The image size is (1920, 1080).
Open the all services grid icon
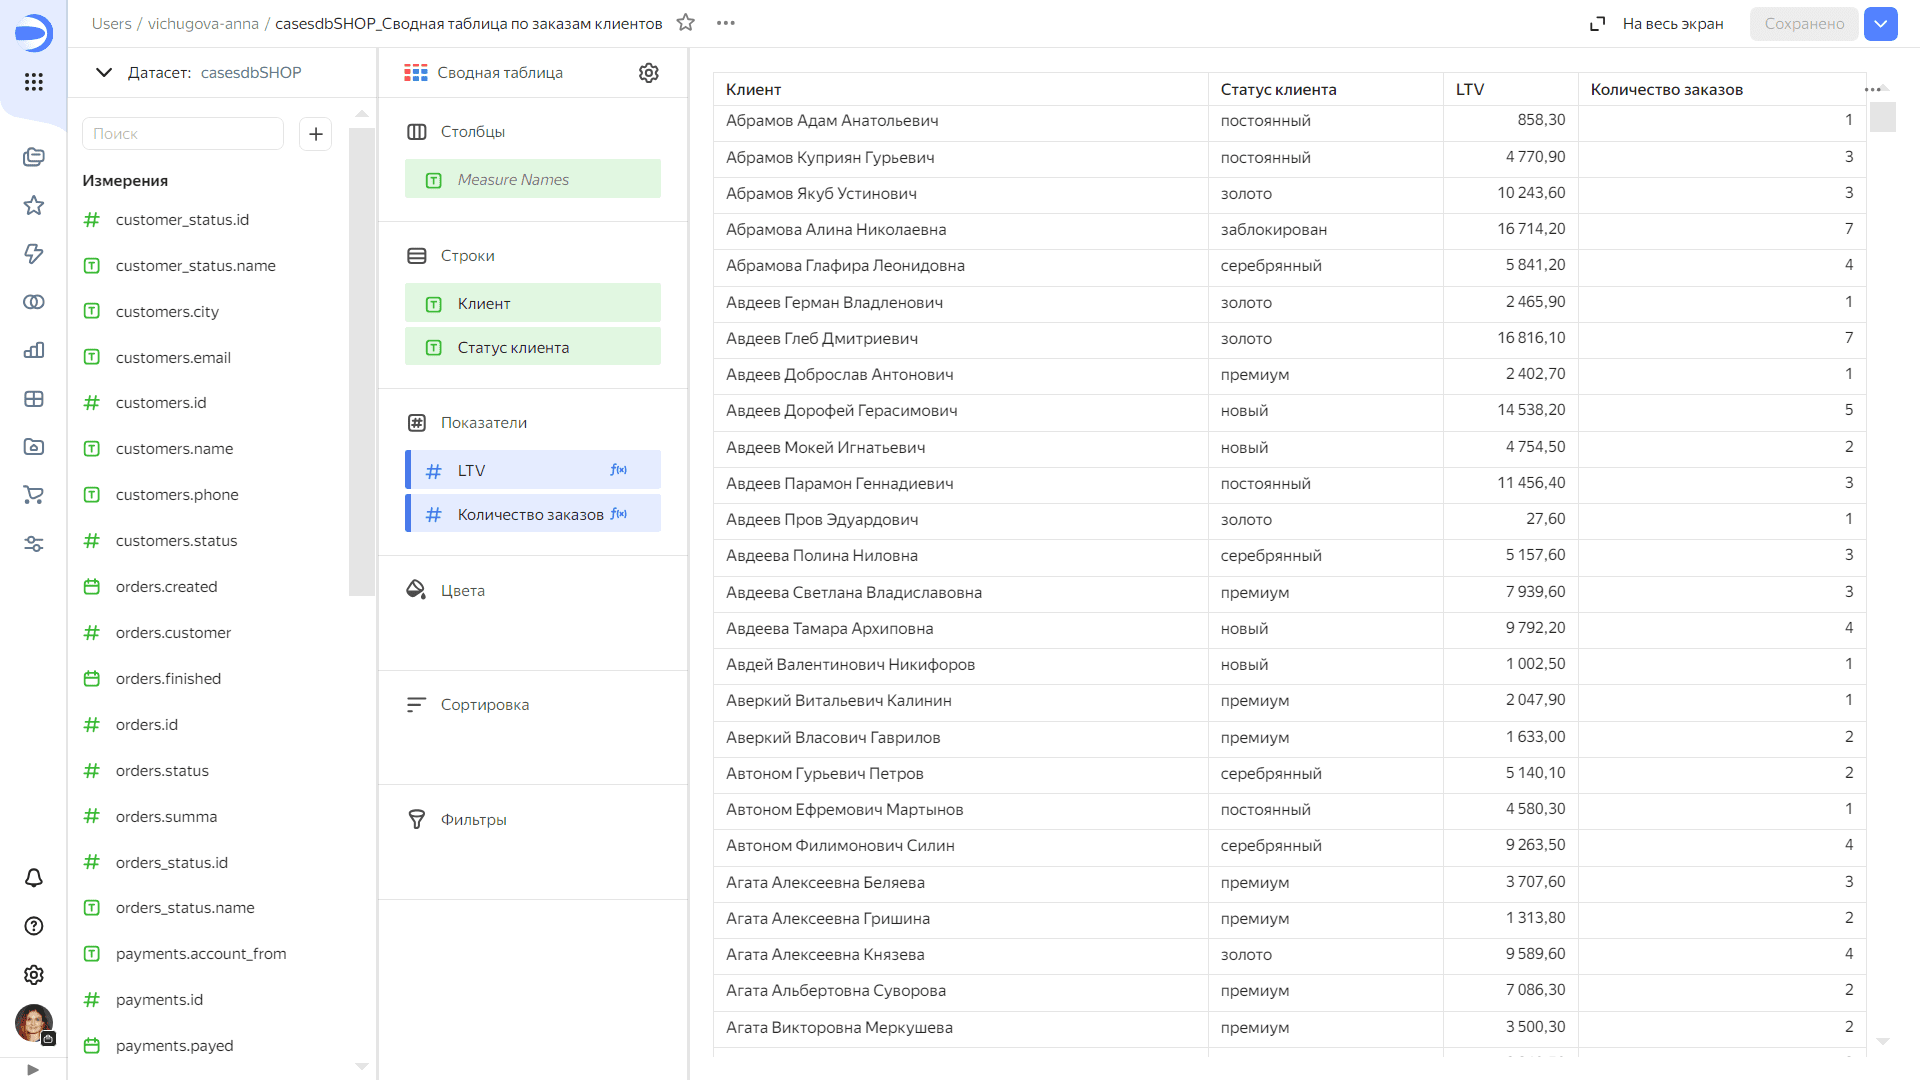(33, 82)
